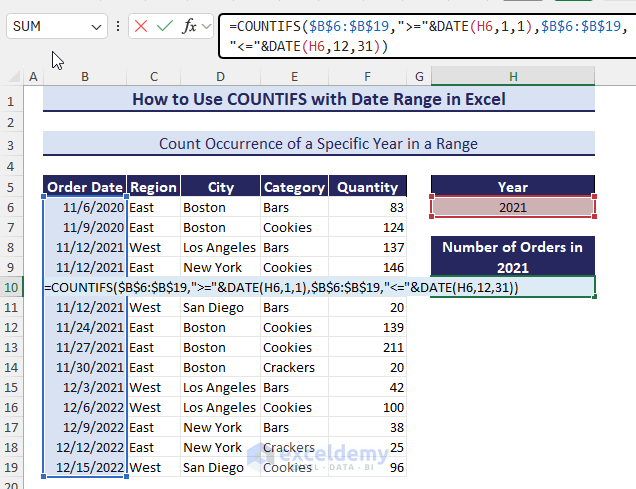Click the quantity cell showing 211

click(369, 347)
